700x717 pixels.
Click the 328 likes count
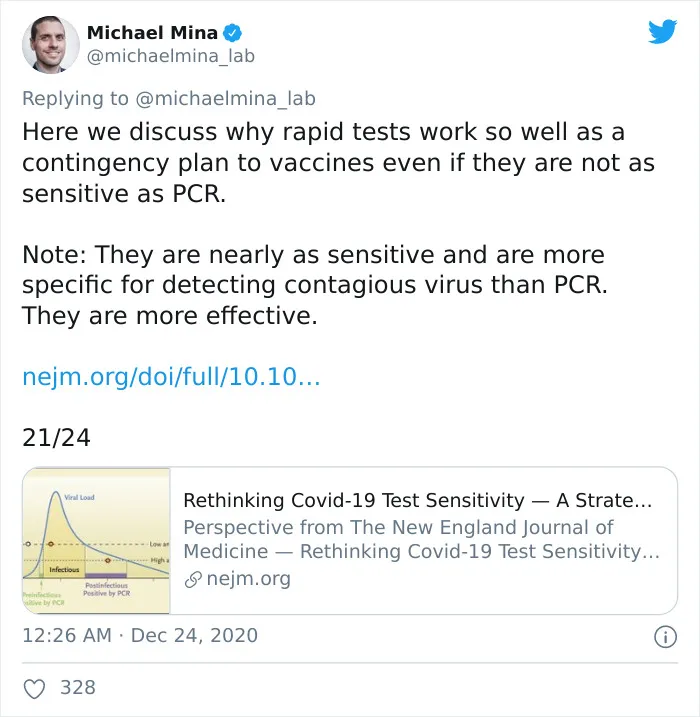pos(78,688)
